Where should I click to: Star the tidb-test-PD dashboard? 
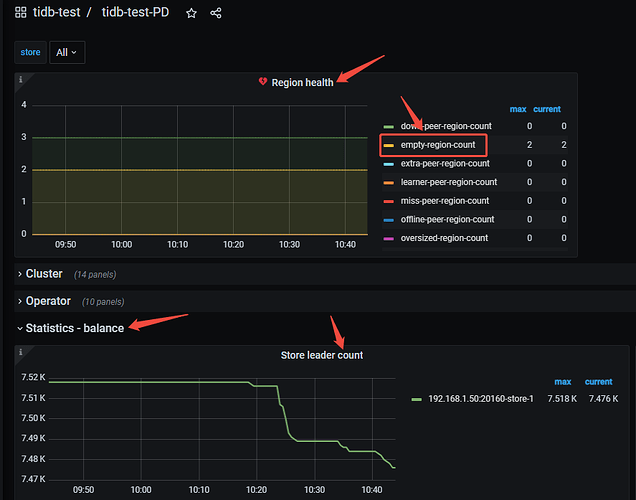pyautogui.click(x=191, y=13)
